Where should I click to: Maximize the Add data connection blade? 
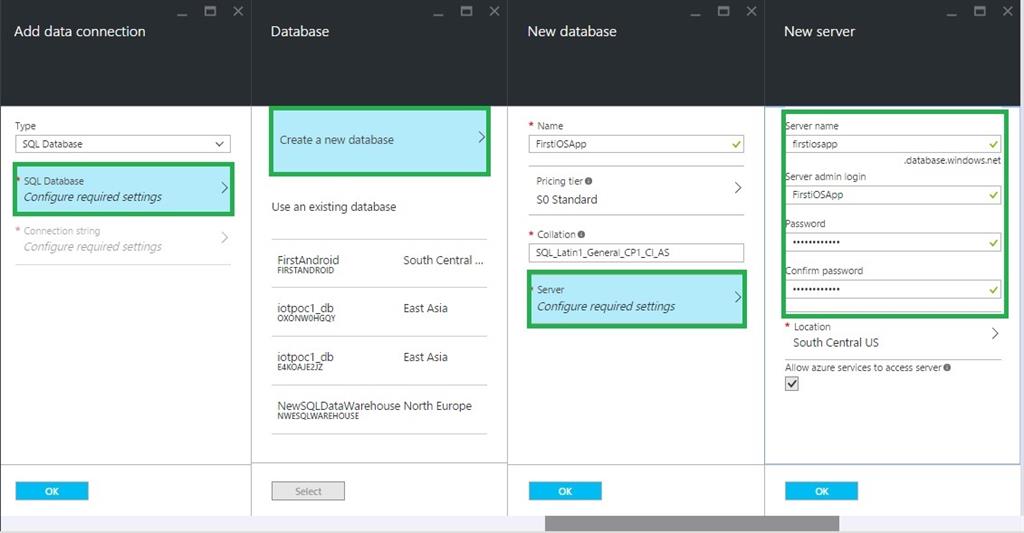pos(210,11)
